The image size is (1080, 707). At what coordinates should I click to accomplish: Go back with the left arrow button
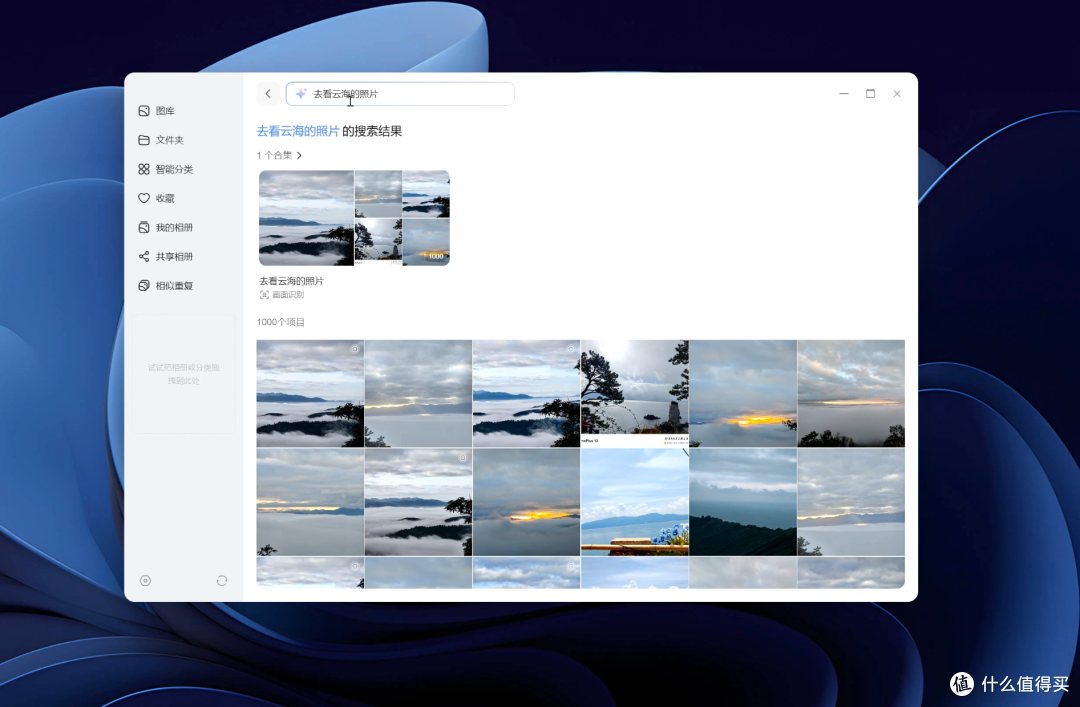[268, 94]
